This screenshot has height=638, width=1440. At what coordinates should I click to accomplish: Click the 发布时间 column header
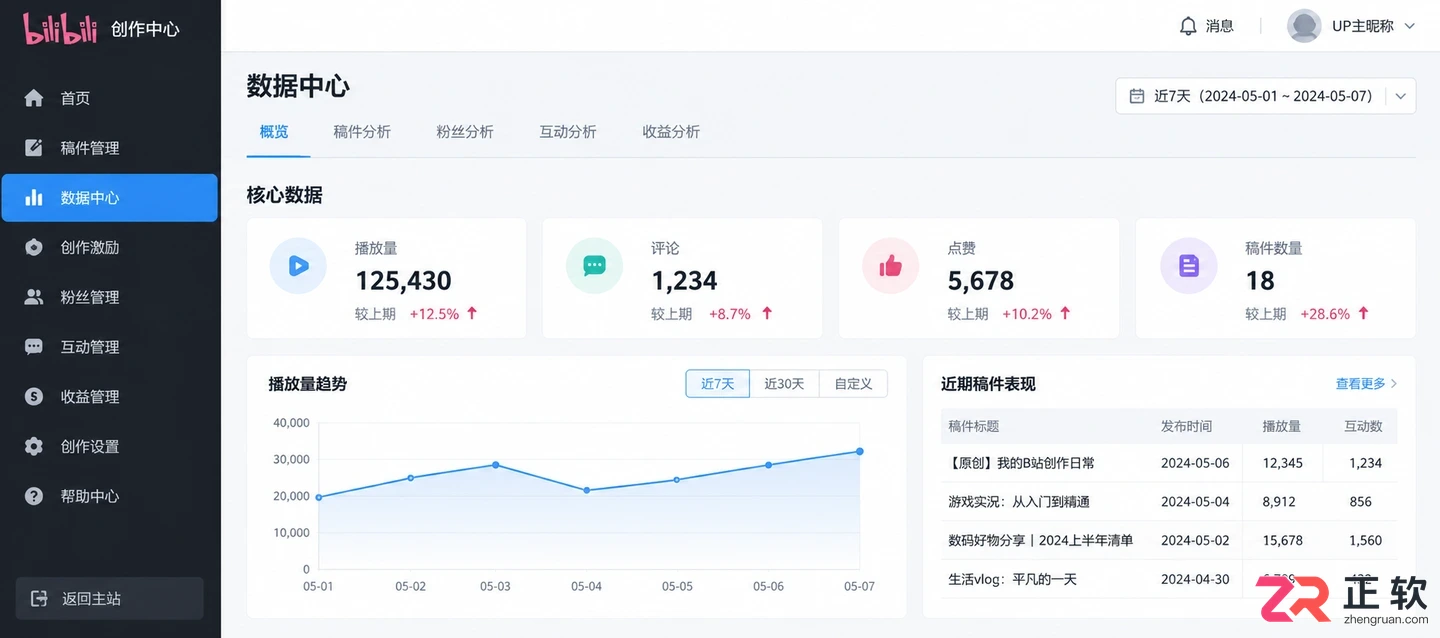click(1186, 426)
